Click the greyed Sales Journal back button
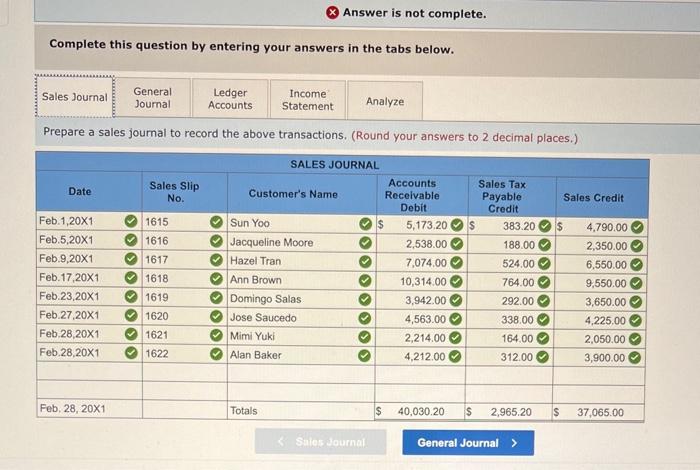 (x=321, y=442)
